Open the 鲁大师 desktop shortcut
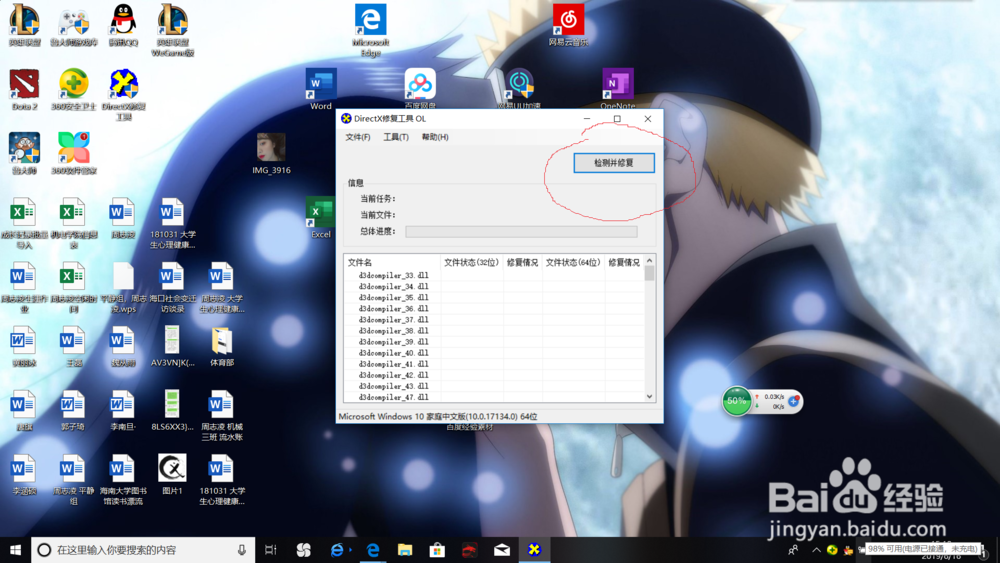Viewport: 1000px width, 563px height. 24,154
